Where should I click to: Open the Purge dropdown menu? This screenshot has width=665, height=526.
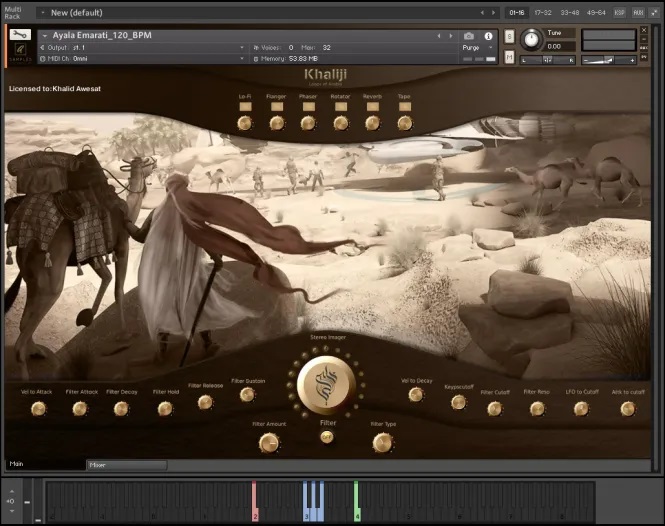[x=473, y=47]
